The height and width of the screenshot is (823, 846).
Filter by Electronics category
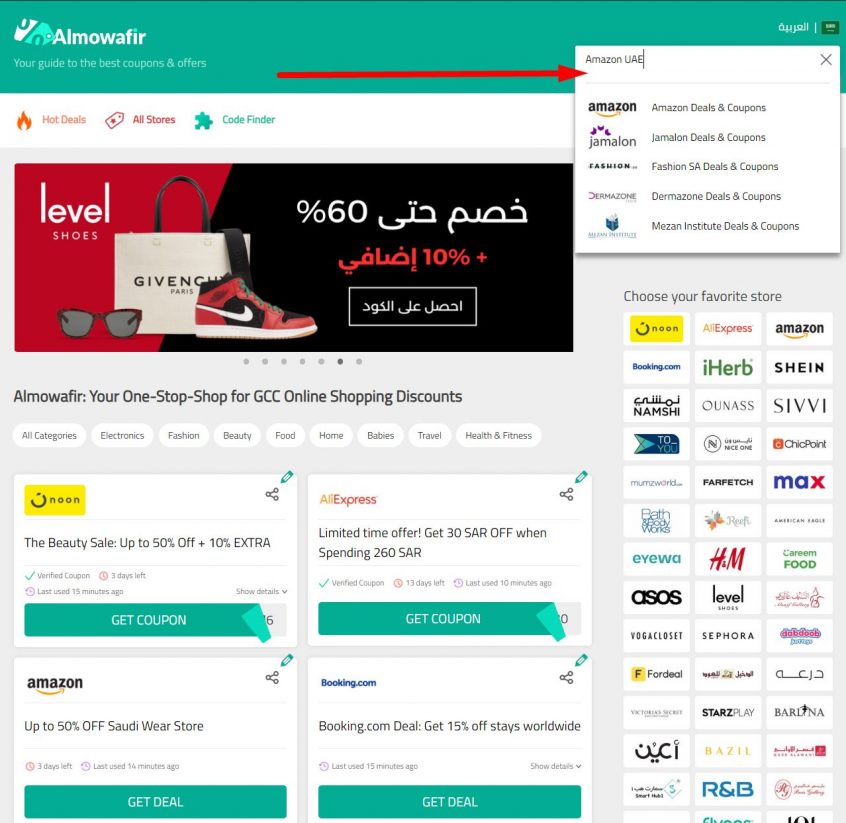pyautogui.click(x=122, y=436)
